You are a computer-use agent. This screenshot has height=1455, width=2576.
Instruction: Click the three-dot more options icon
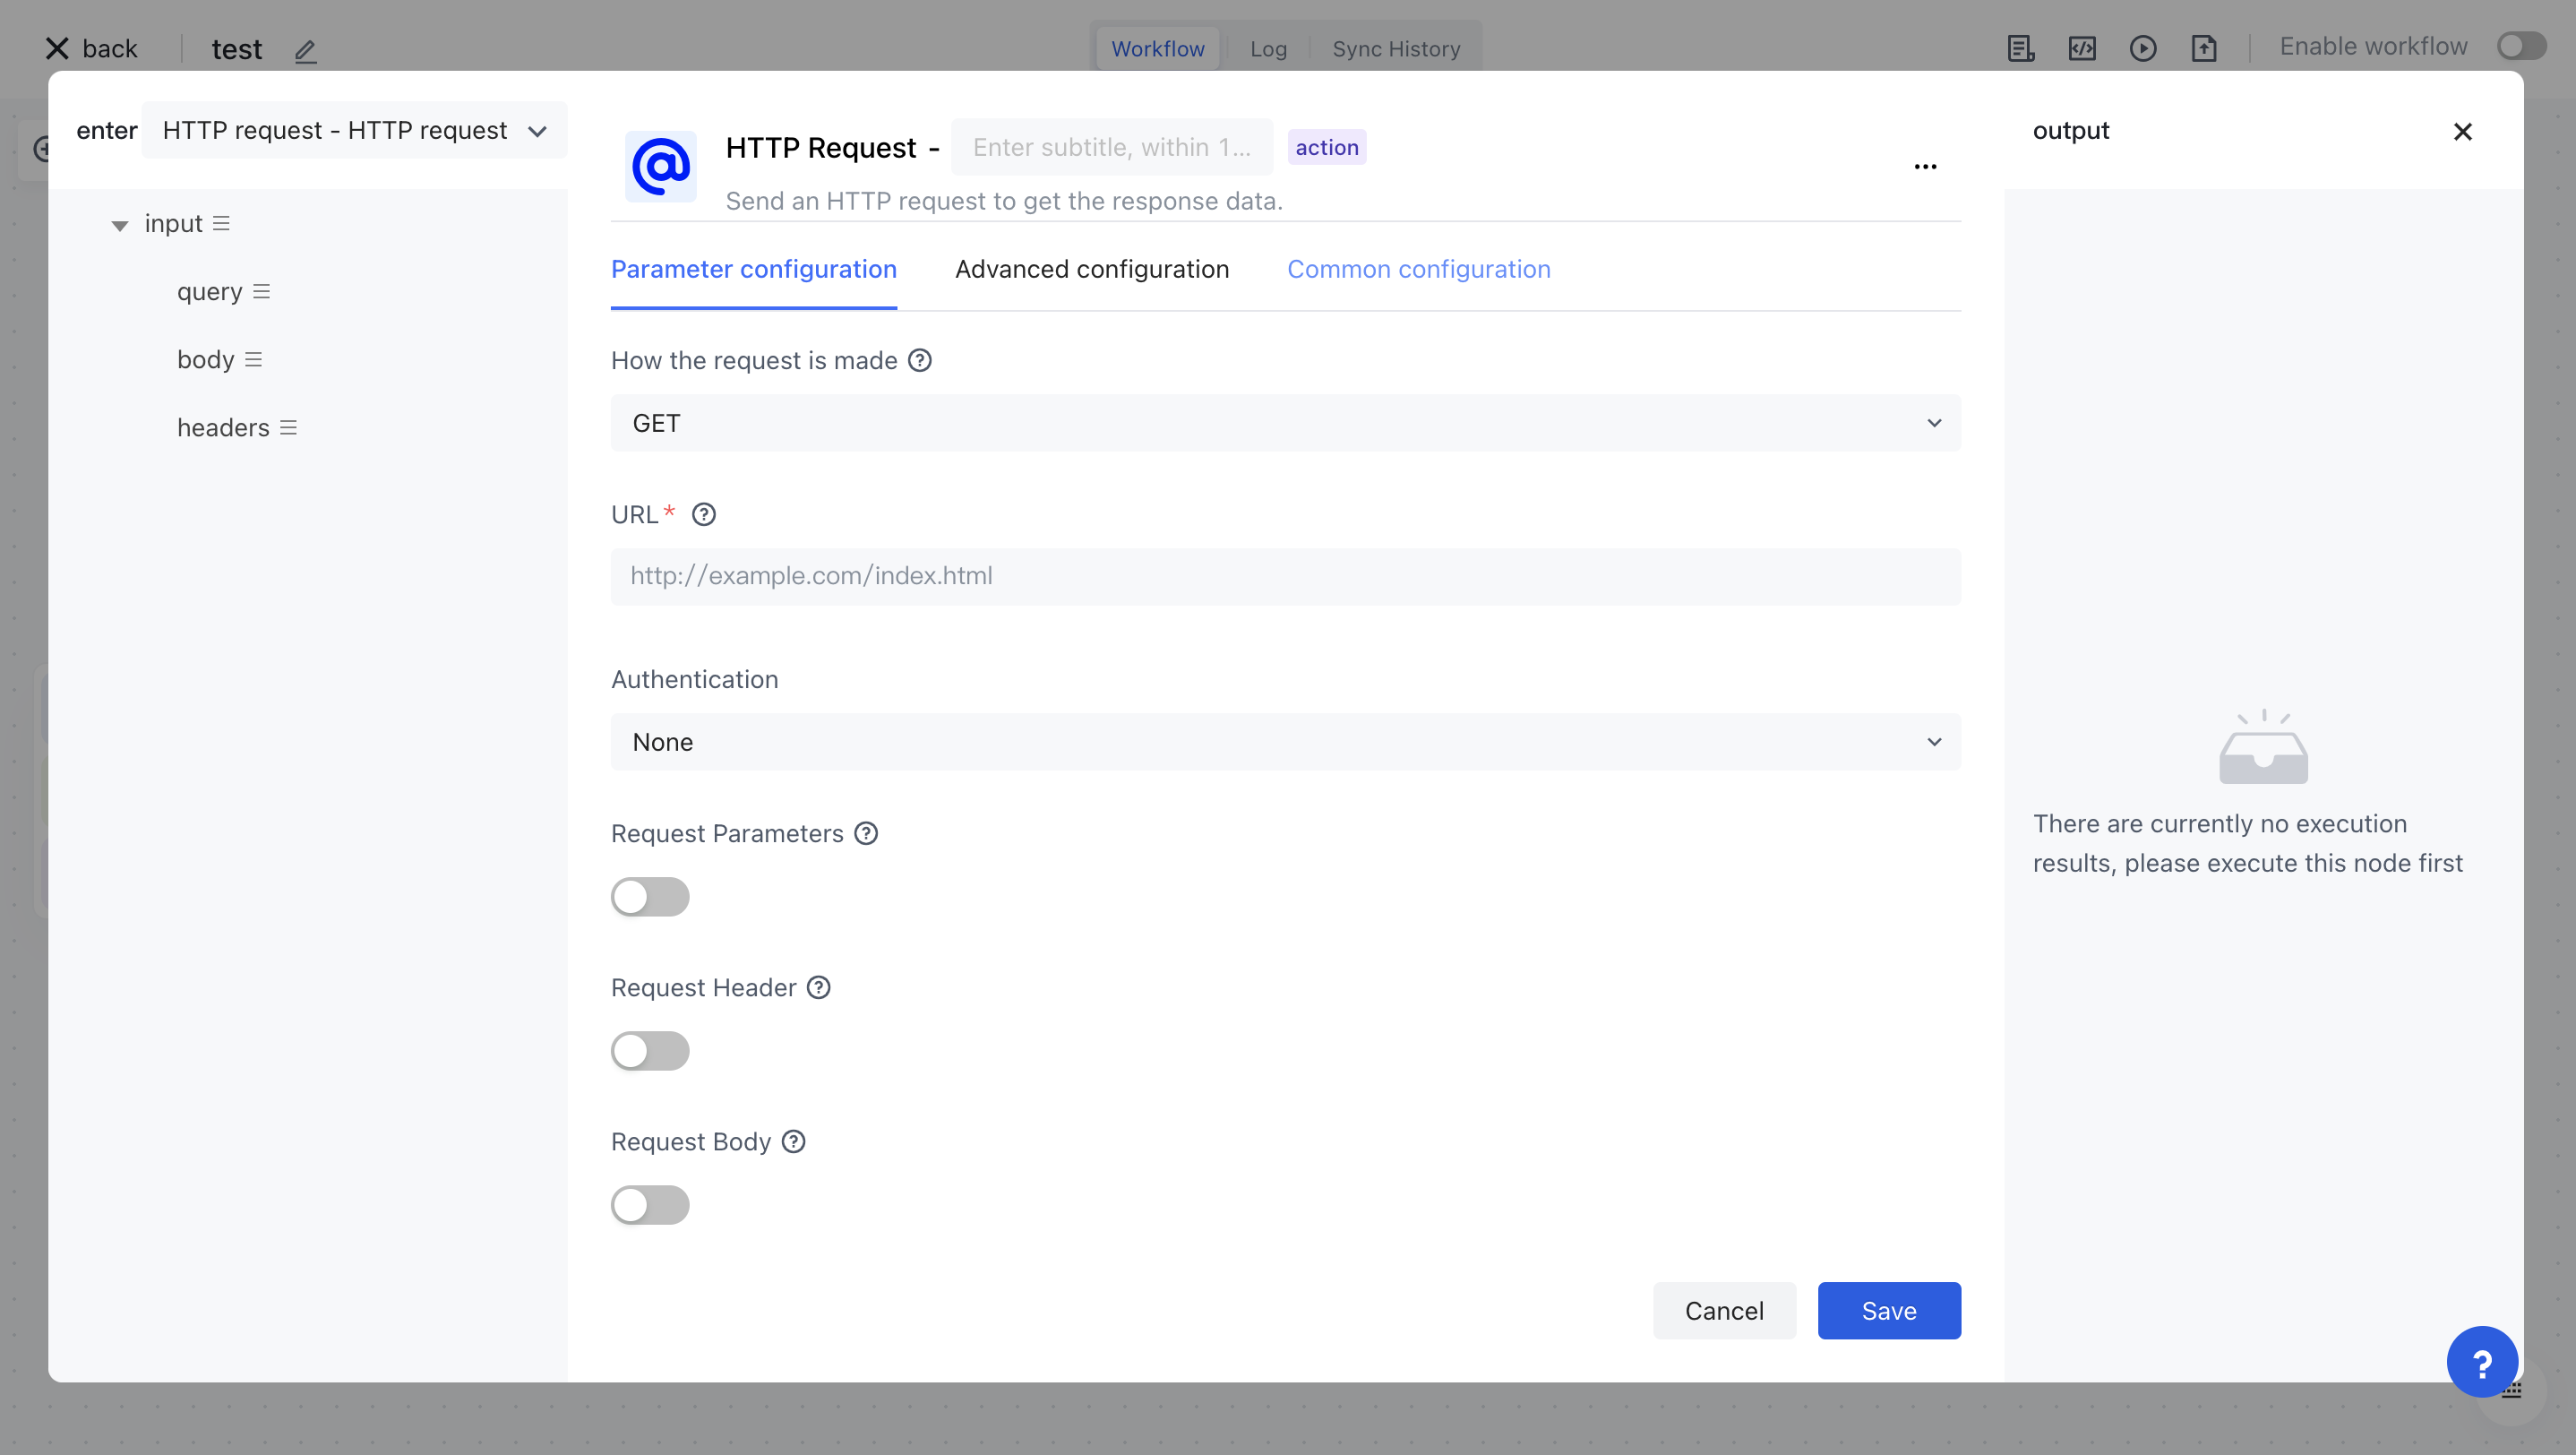(1925, 167)
